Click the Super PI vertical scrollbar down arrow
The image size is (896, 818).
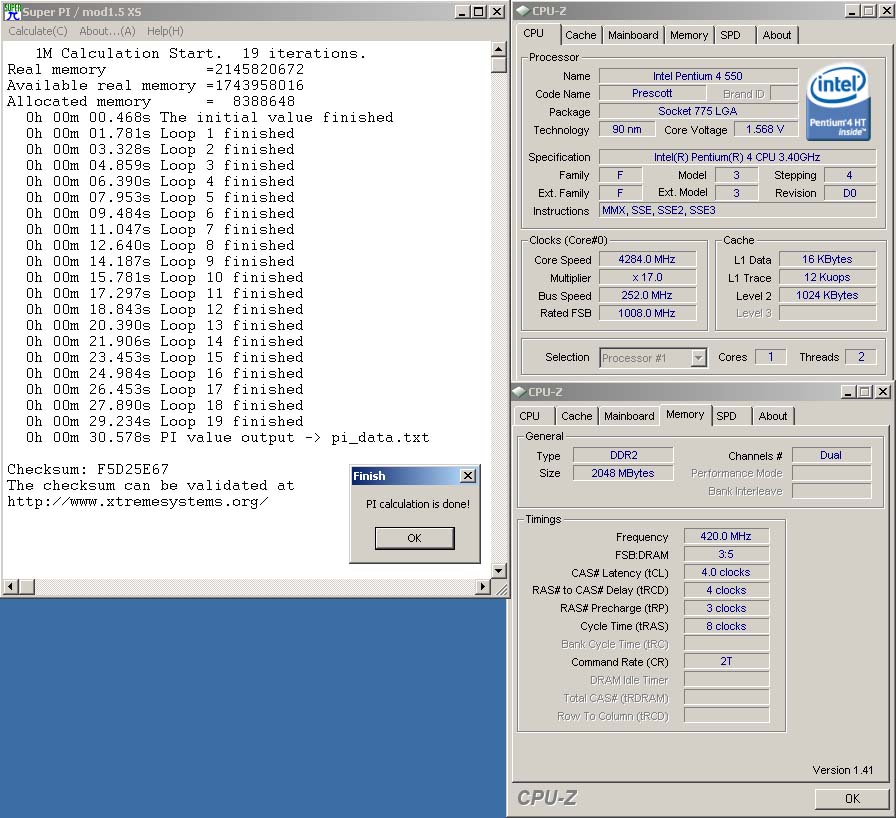tap(498, 571)
